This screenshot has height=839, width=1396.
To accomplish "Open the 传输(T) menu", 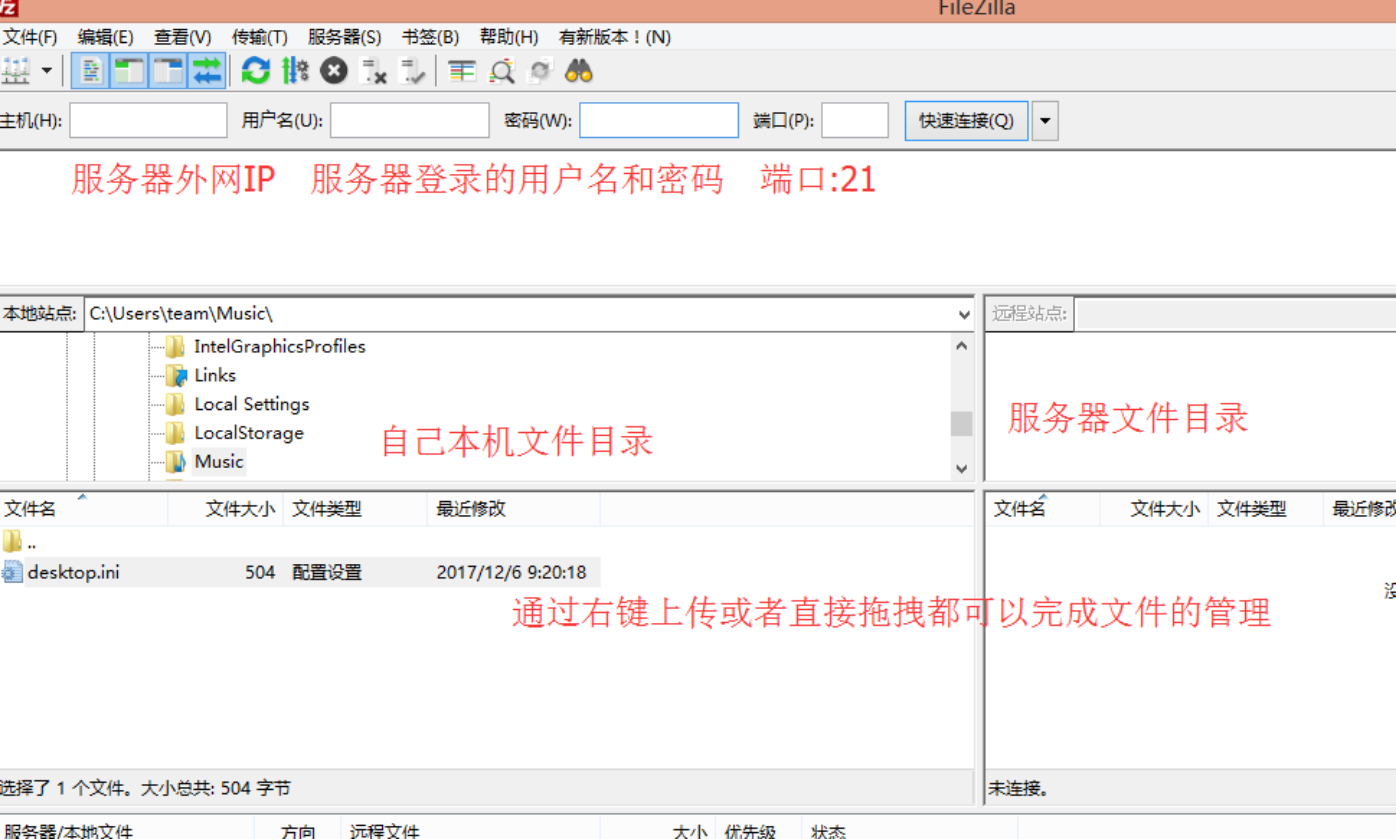I will 260,37.
